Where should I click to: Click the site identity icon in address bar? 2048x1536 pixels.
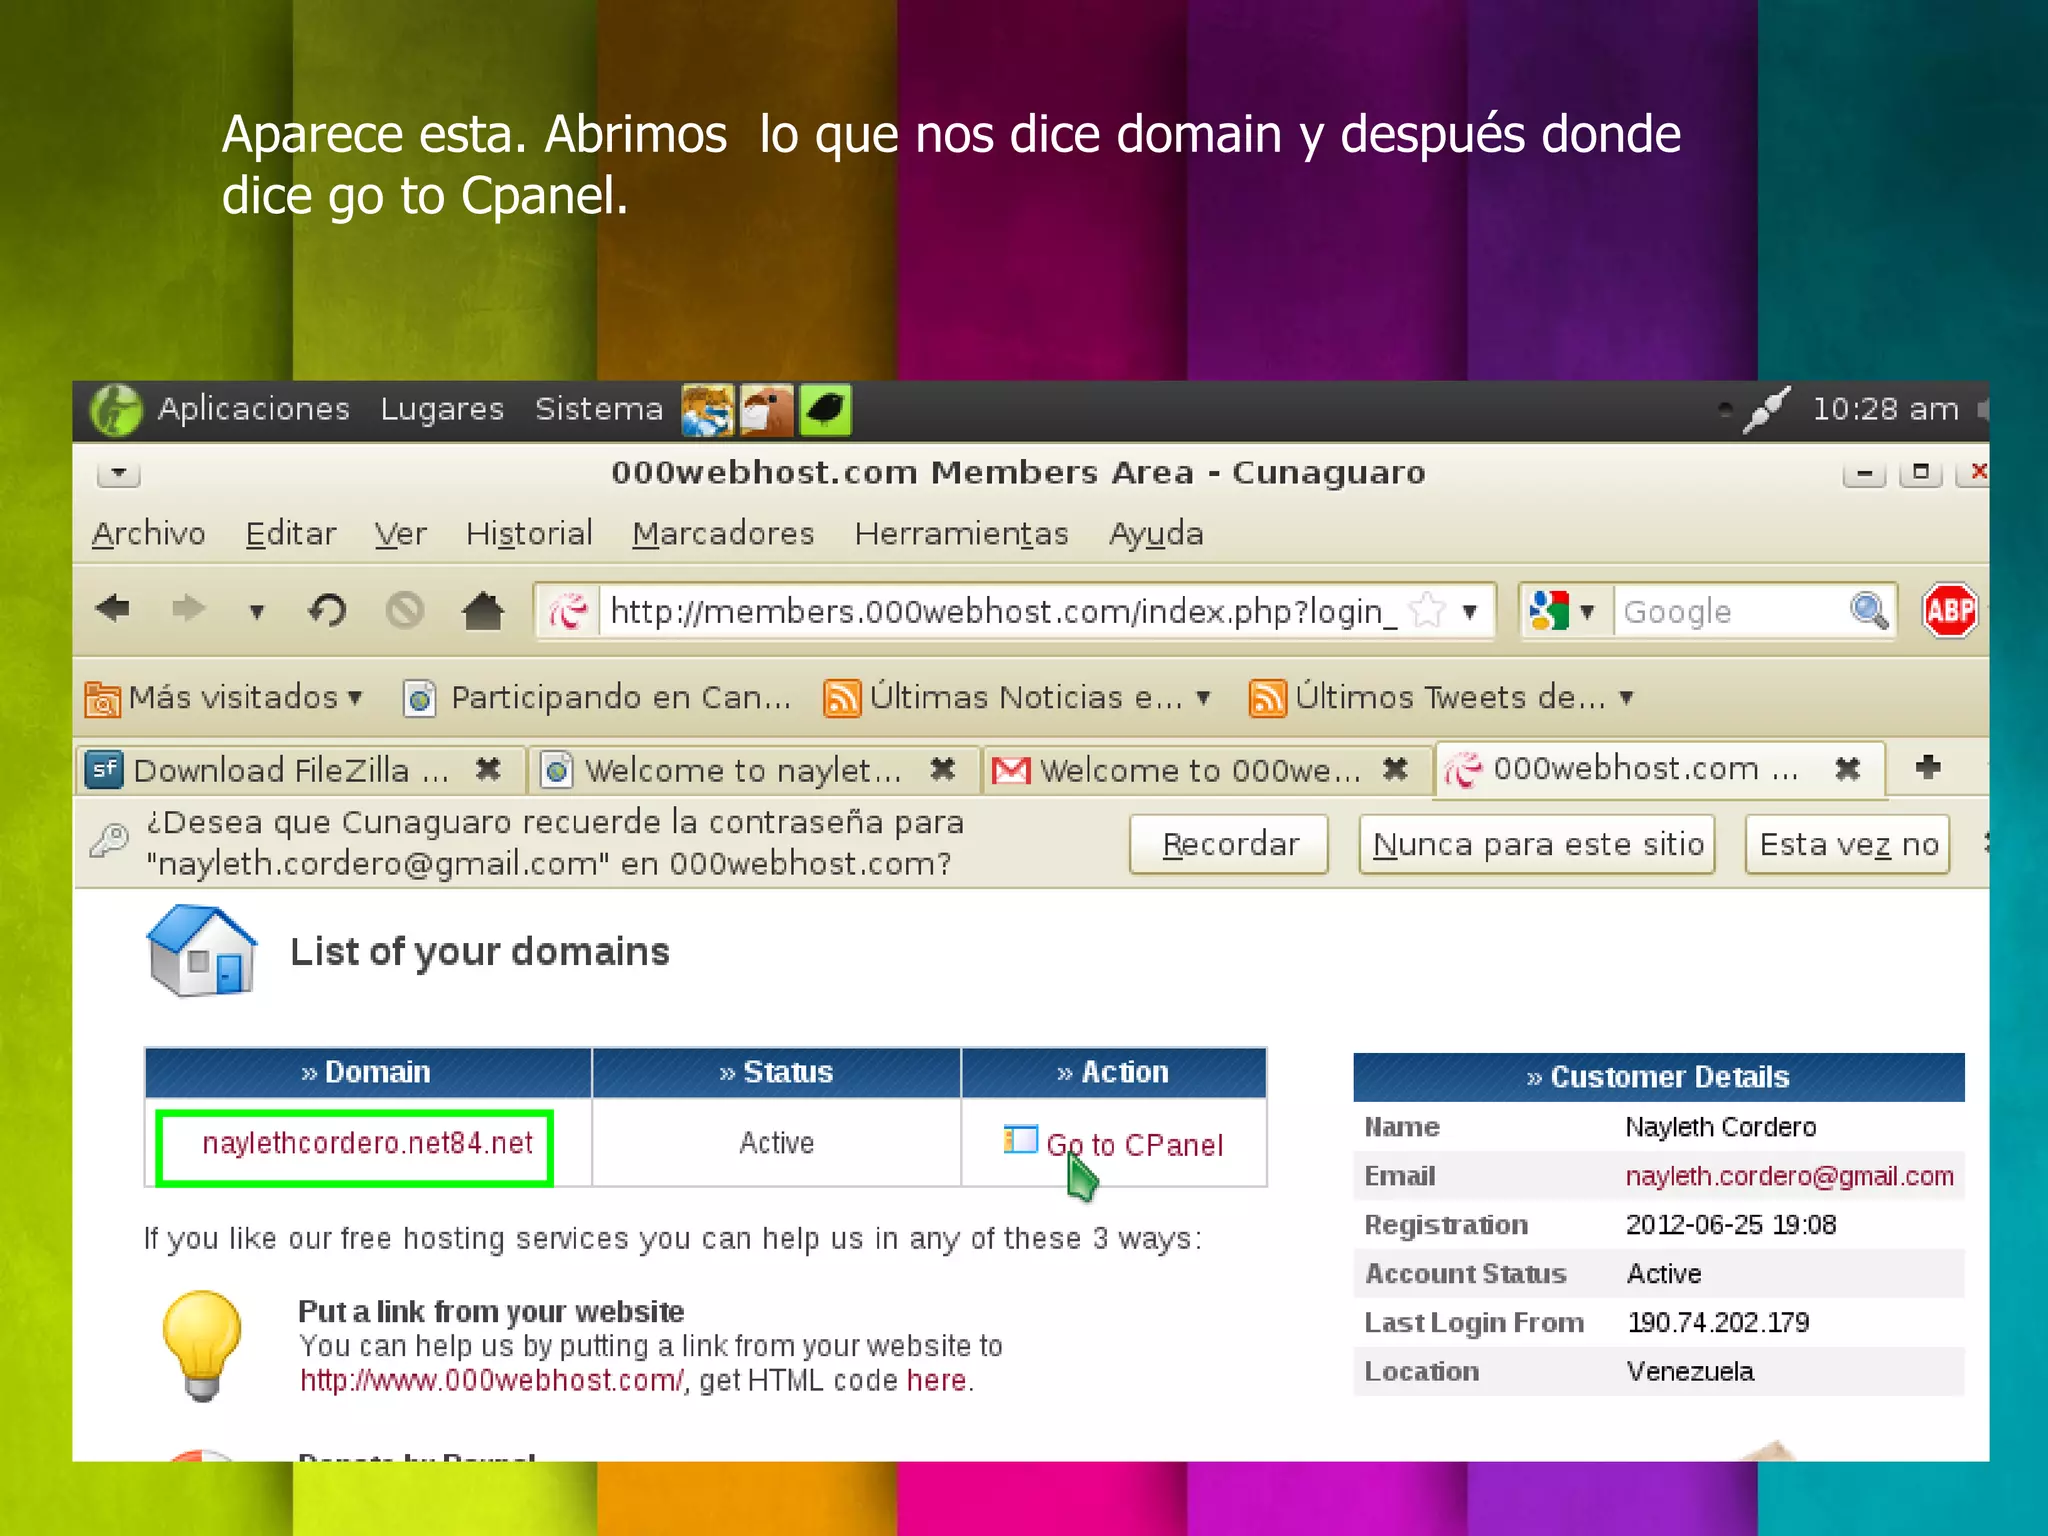coord(568,611)
